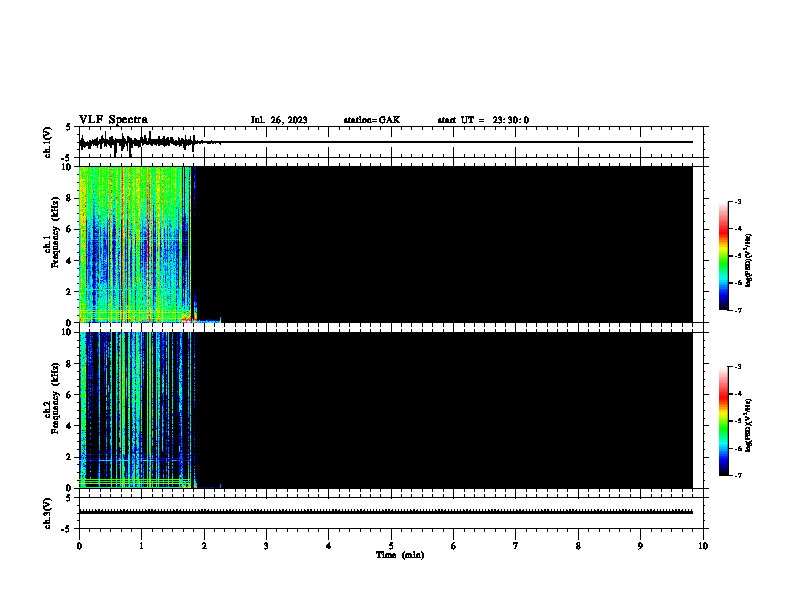792x612 pixels.
Task: Click the "8" kHz tick on ch.2 frequency axis
Action: 69,364
